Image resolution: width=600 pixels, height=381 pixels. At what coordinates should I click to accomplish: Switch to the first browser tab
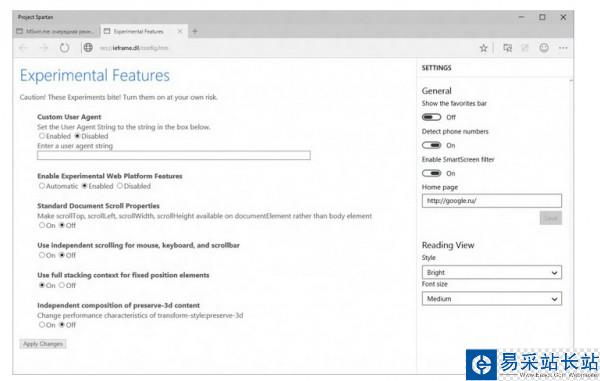pos(57,31)
